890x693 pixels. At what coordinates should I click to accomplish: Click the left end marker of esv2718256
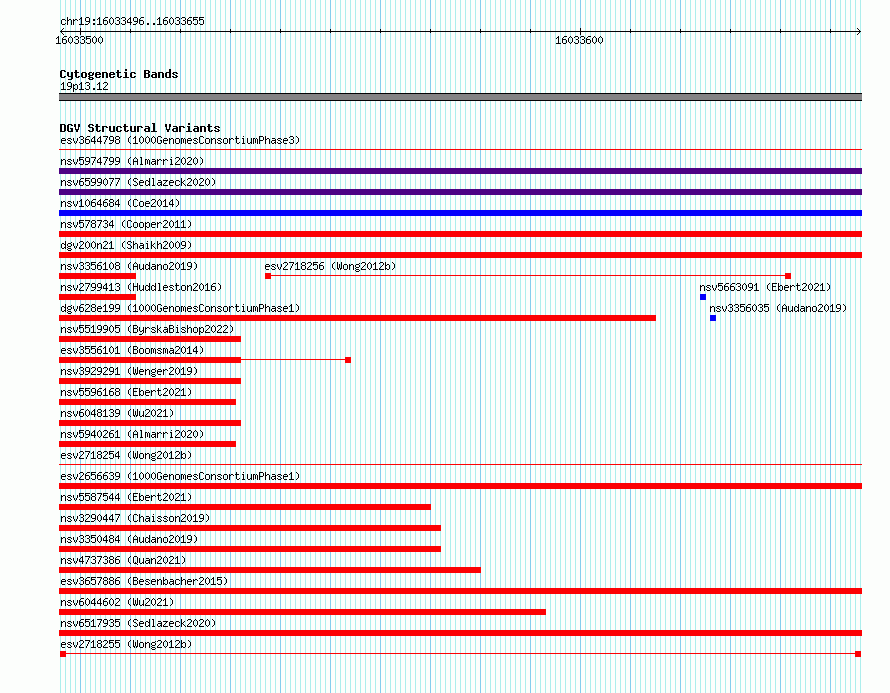pos(268,276)
